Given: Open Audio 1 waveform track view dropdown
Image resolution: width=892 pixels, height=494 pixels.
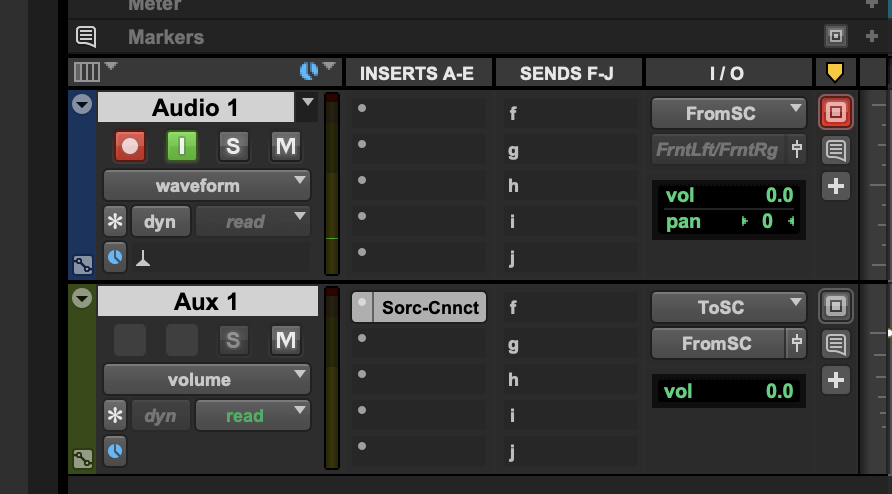Looking at the screenshot, I should 207,186.
